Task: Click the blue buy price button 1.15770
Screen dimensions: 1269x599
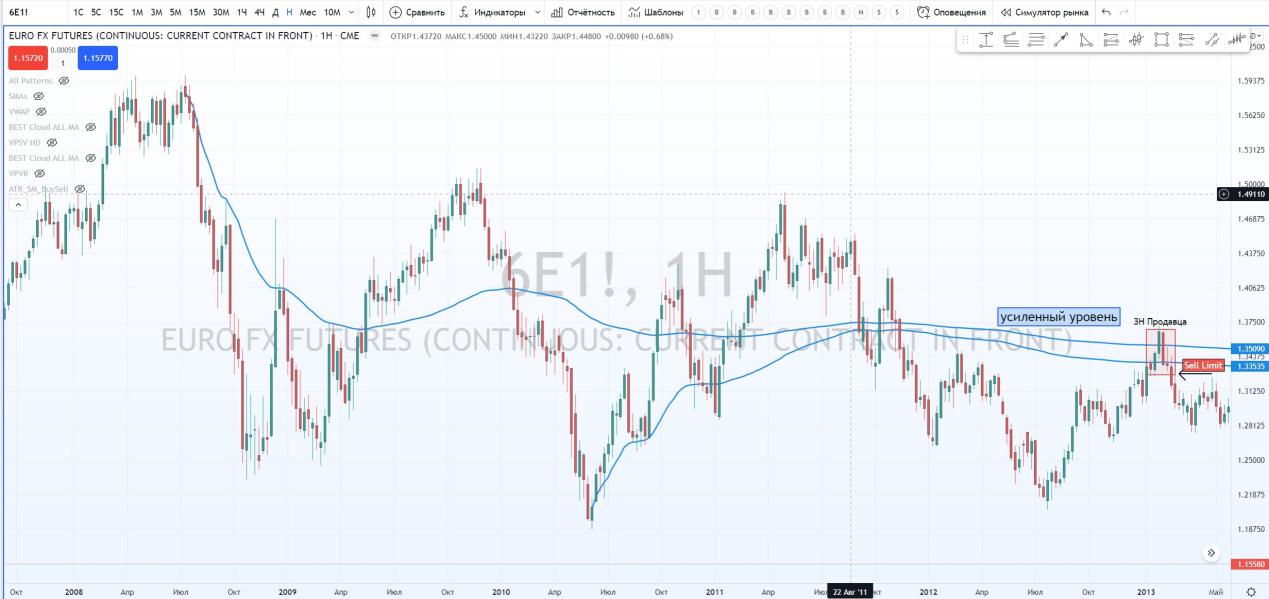Action: pyautogui.click(x=98, y=58)
